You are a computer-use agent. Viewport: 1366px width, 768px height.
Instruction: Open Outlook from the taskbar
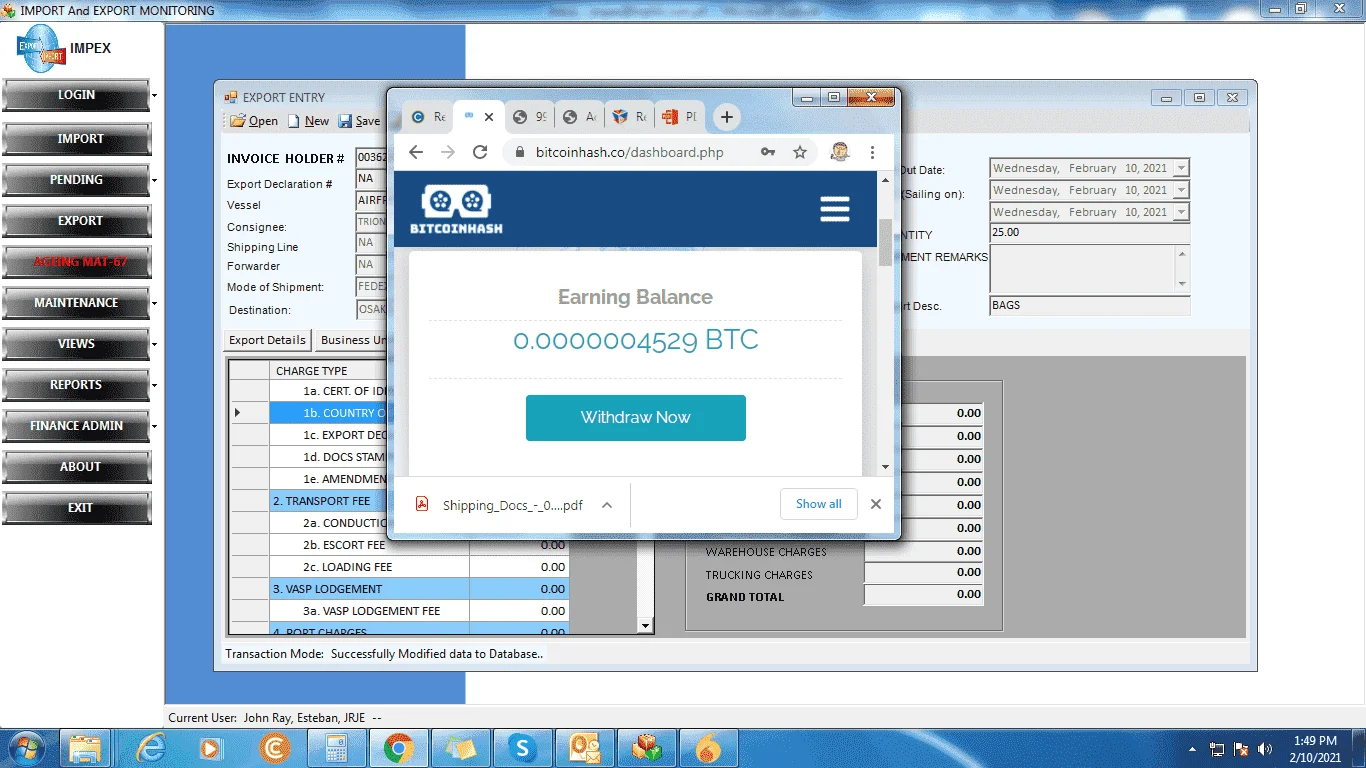(584, 748)
